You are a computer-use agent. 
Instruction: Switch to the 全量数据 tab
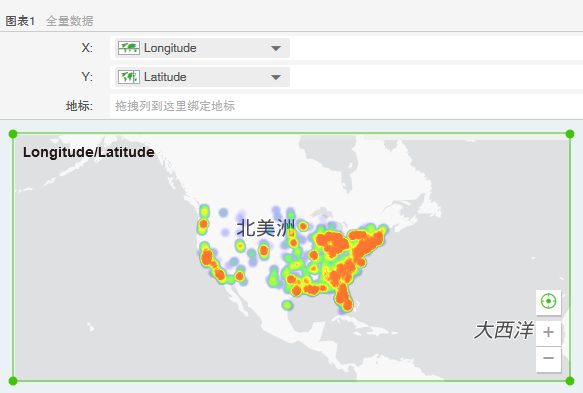(x=70, y=21)
